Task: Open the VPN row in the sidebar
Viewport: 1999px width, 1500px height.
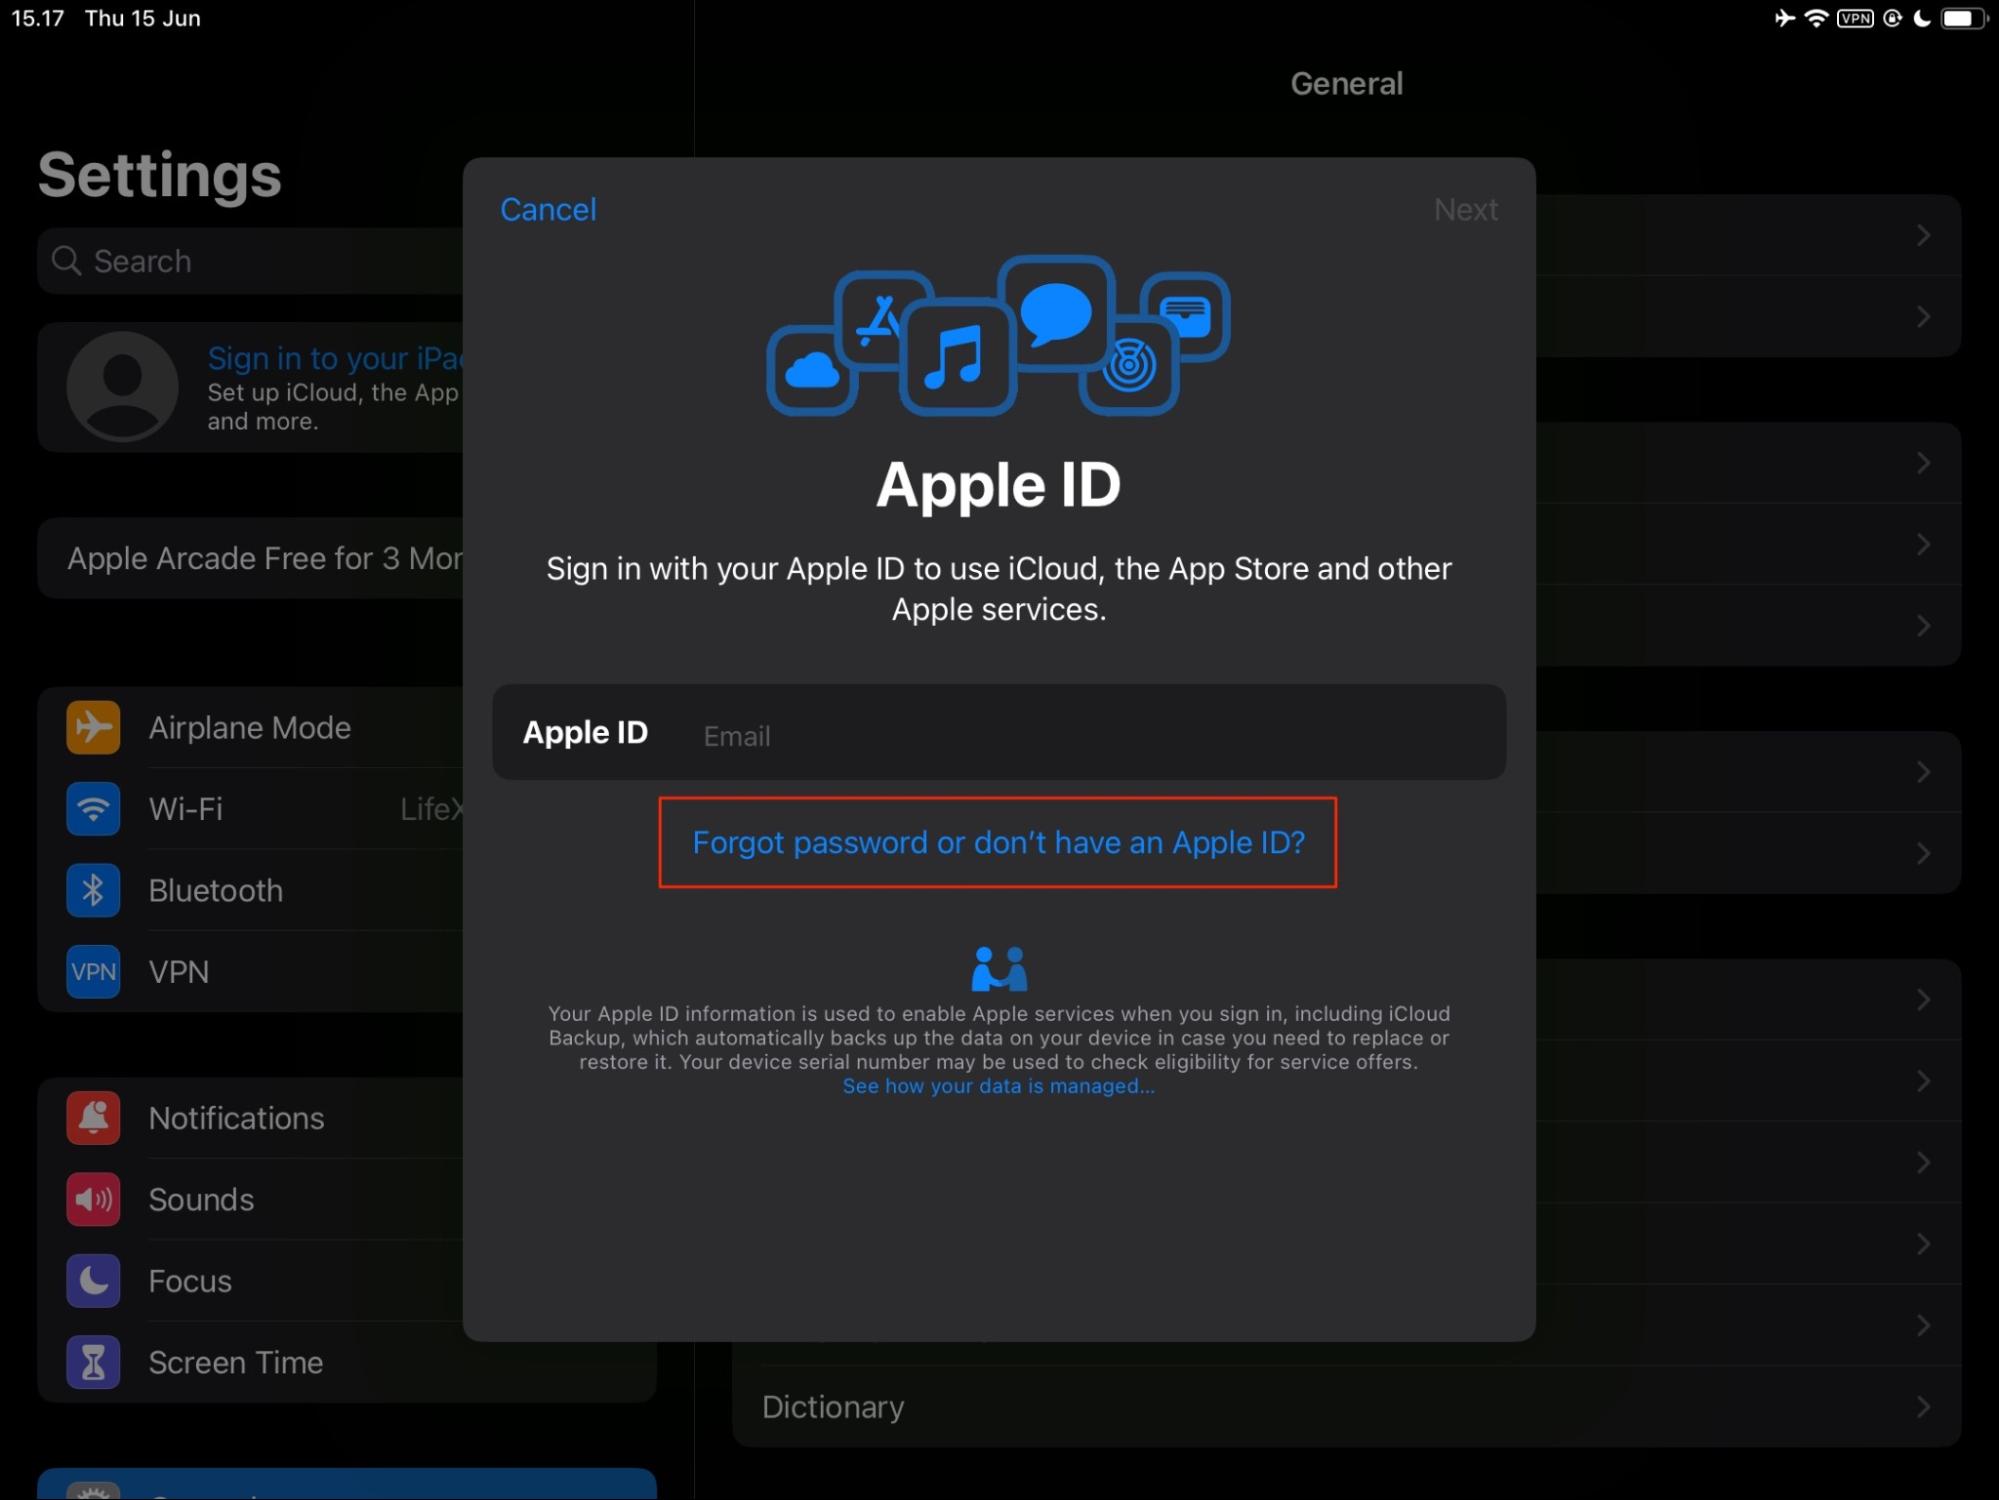Action: (x=250, y=971)
